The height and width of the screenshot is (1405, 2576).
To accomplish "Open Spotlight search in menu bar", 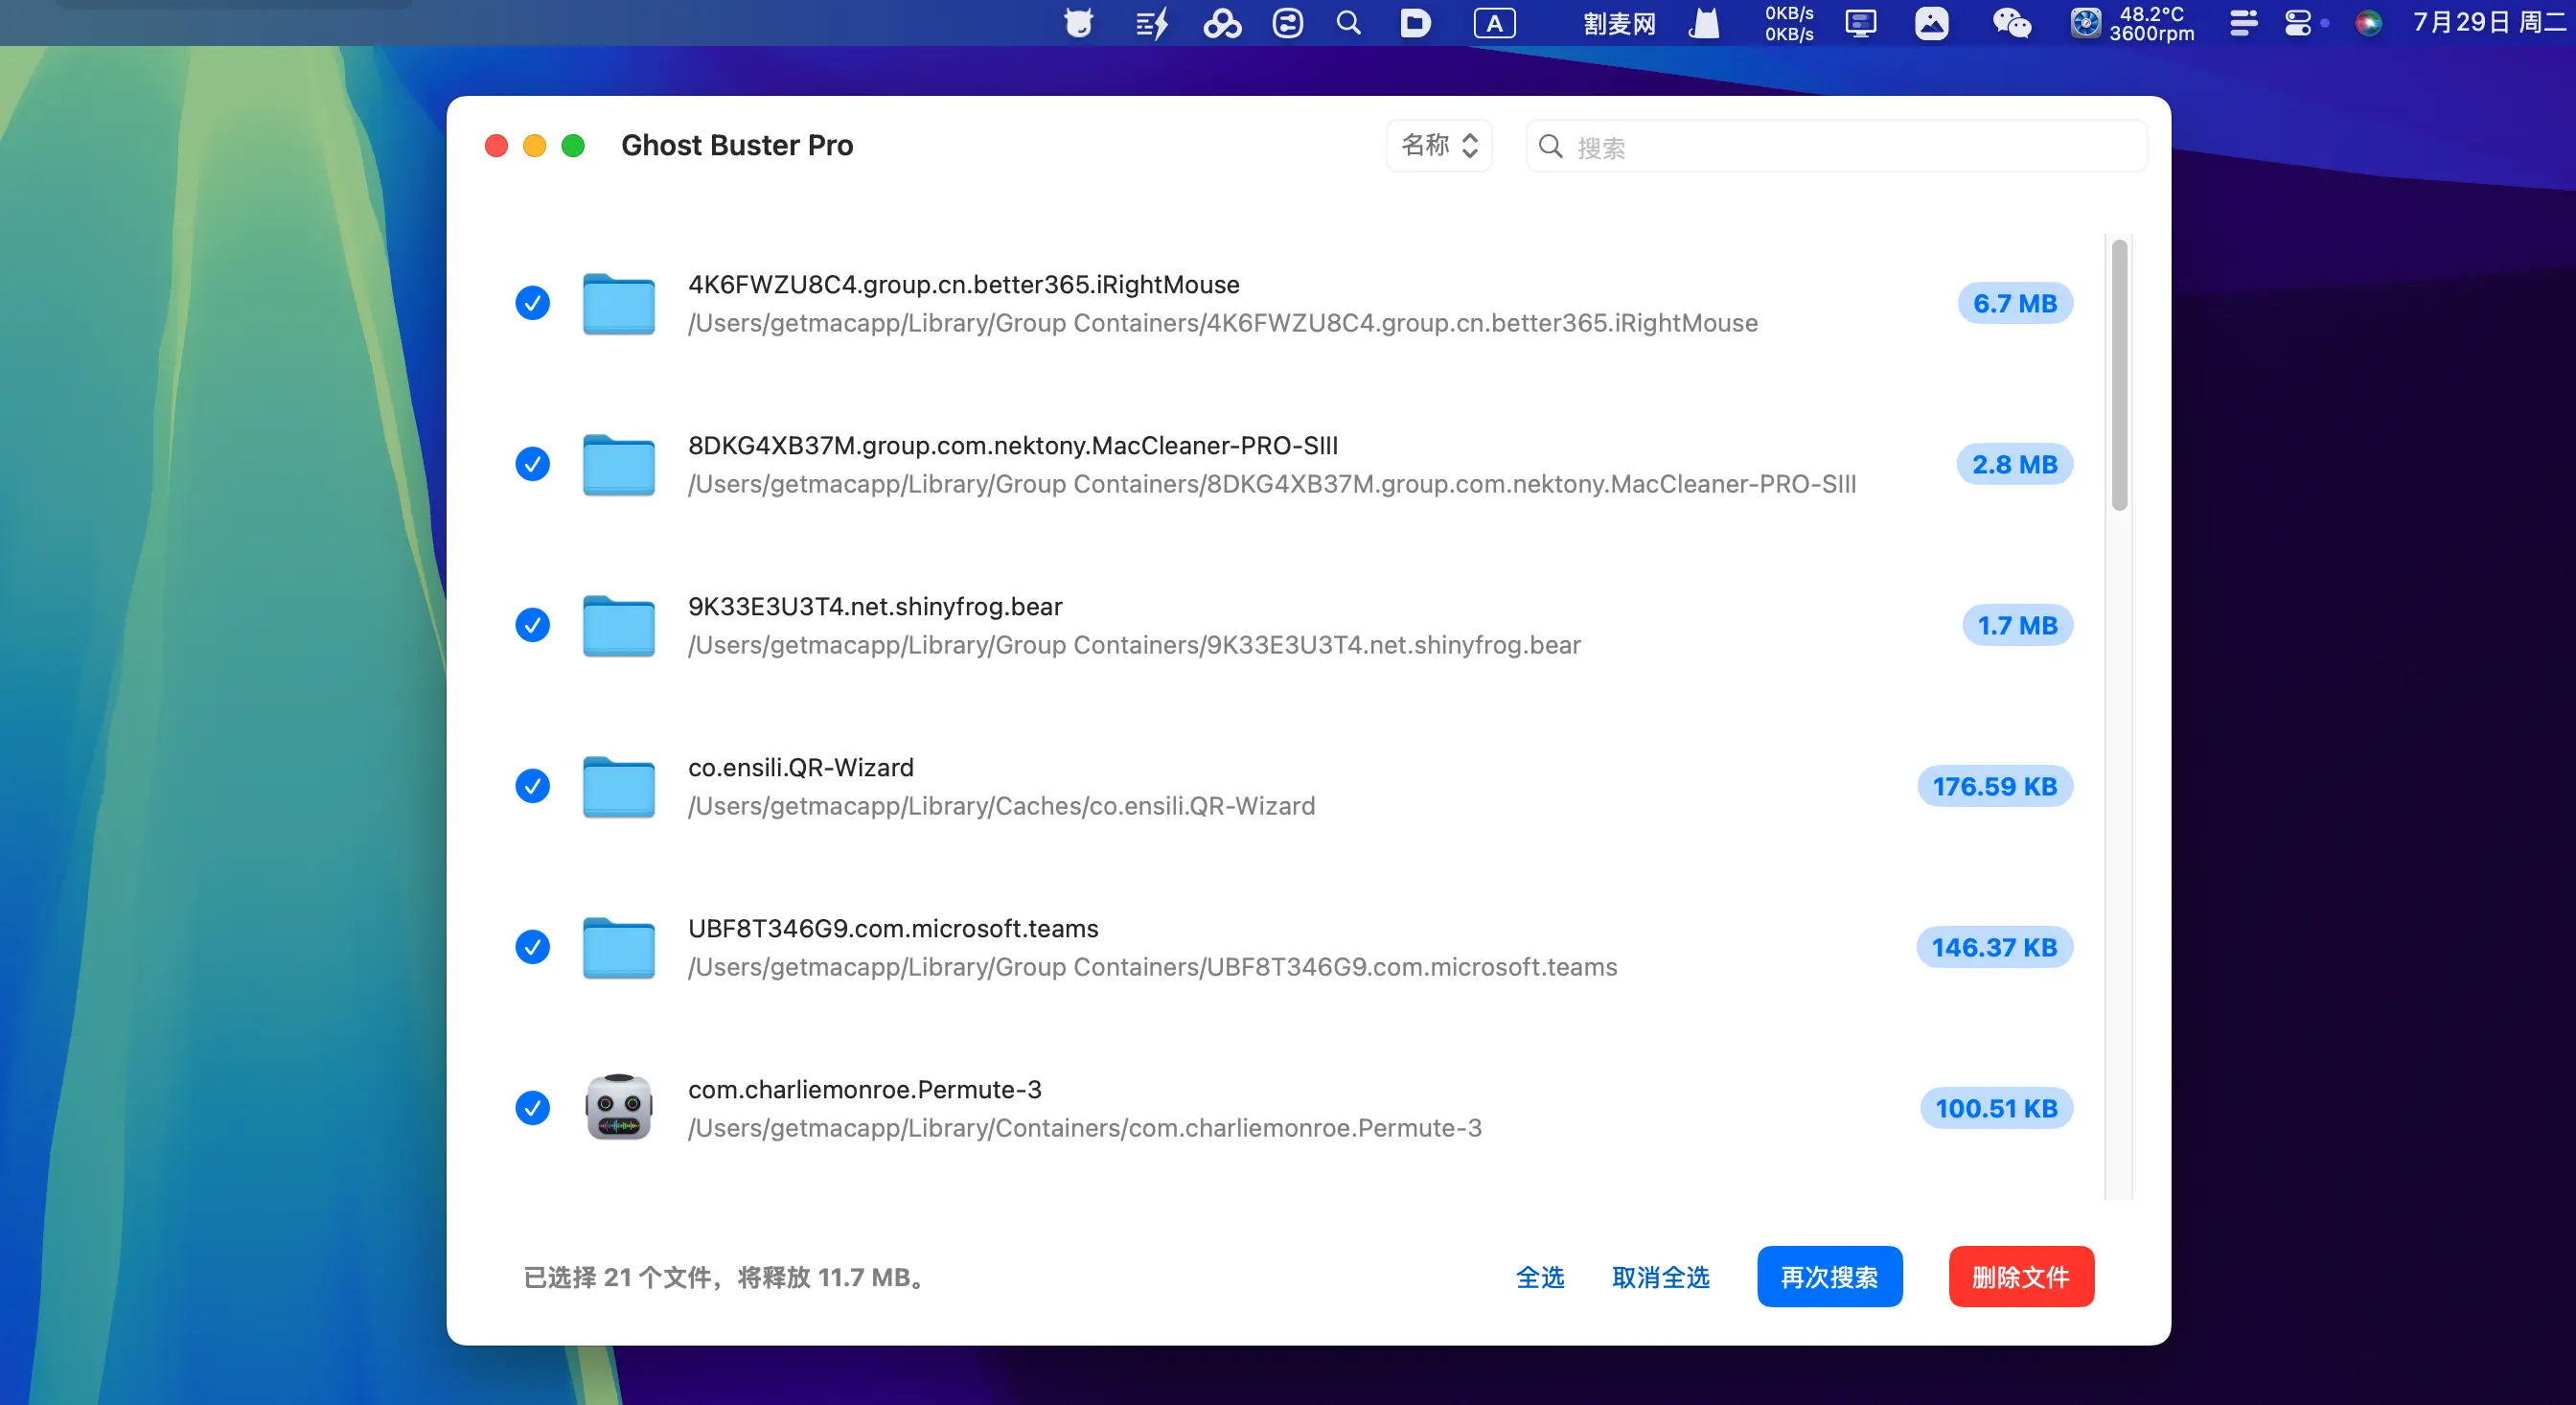I will tap(1348, 23).
